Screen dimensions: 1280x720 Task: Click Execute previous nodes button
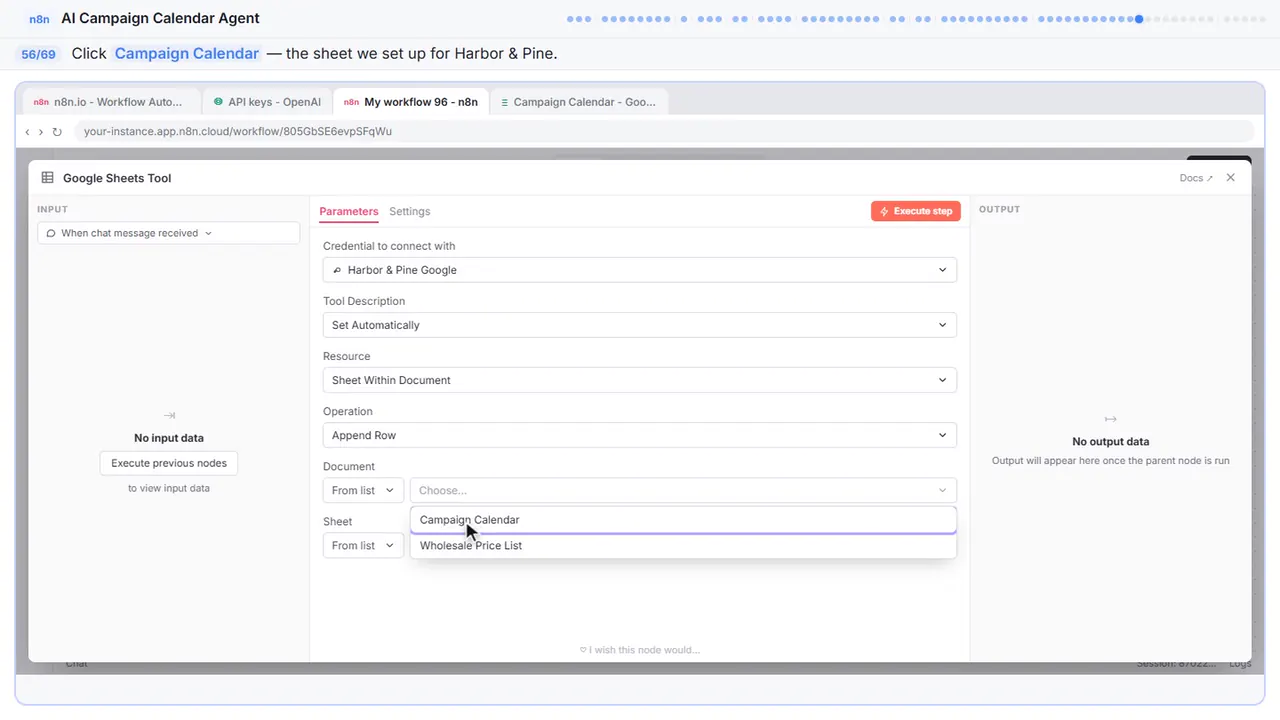pos(169,463)
